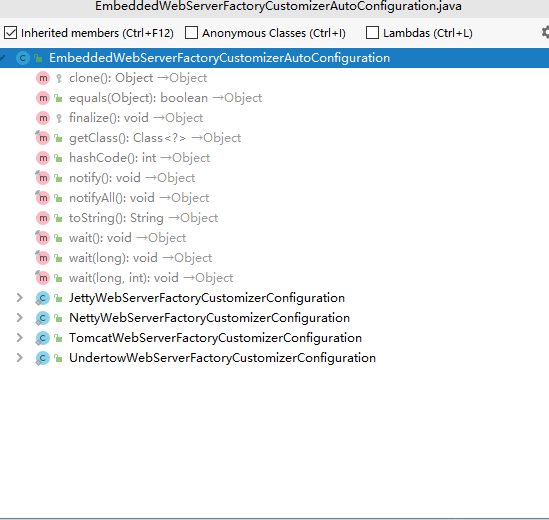Click the public lock icon beside toString()

pyautogui.click(x=58, y=219)
